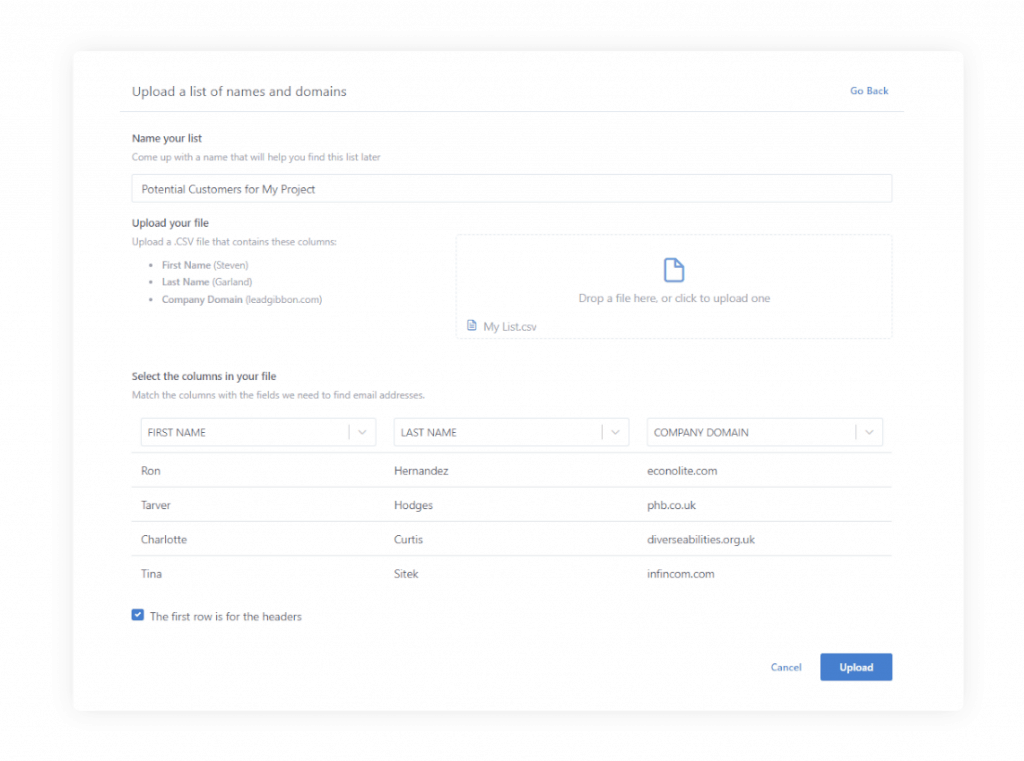The height and width of the screenshot is (761, 1024).
Task: Select the list name input field
Action: [511, 188]
